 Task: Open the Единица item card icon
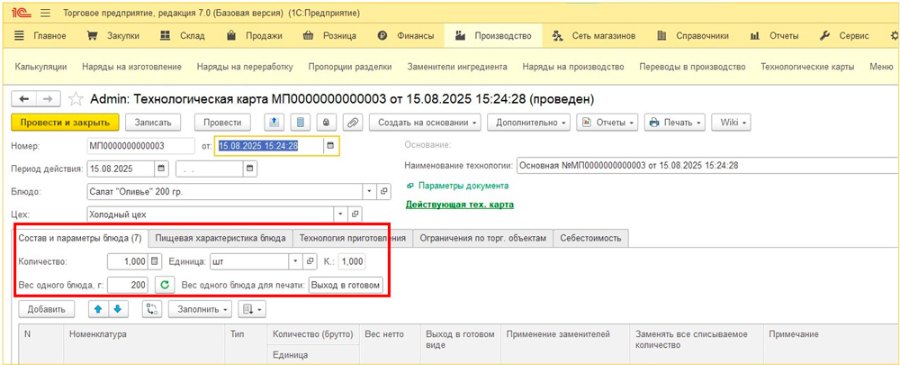[310, 261]
